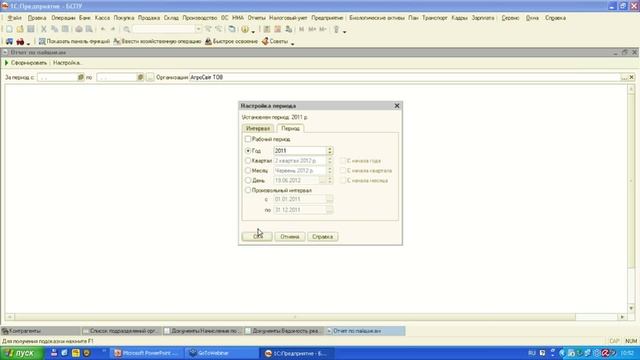Viewport: 640px width, 360px height.
Task: Click the Save (floppy disk) toolbar icon
Action: coord(31,29)
